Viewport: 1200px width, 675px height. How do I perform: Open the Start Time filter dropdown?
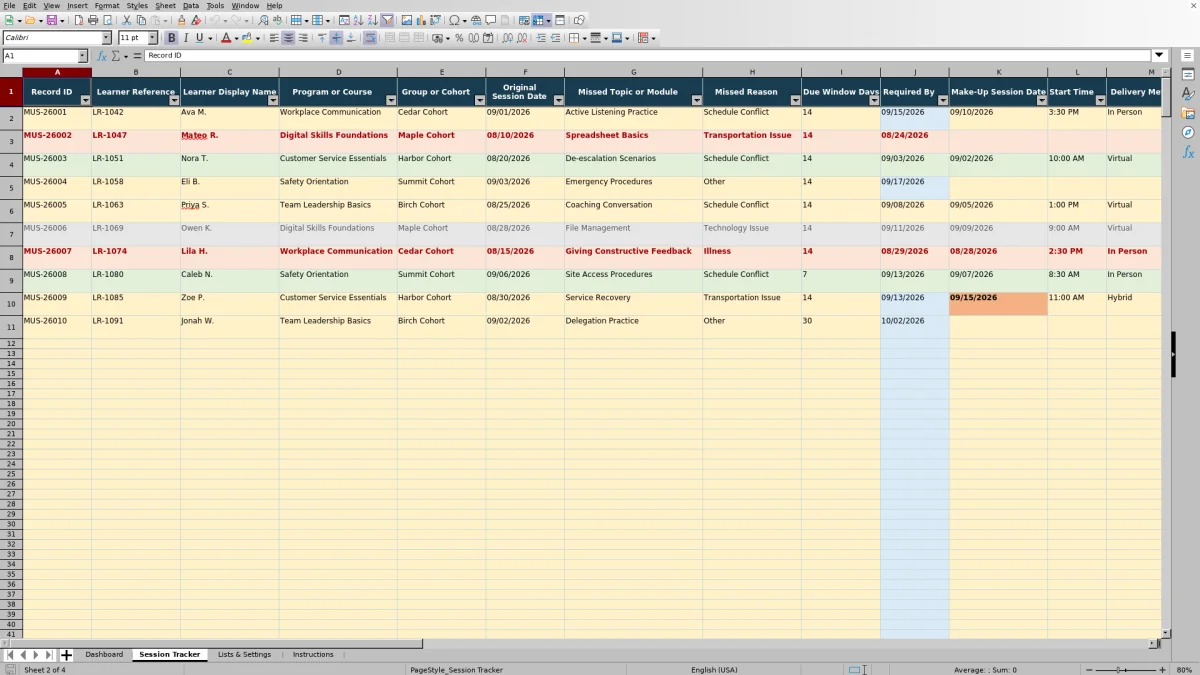point(1100,100)
